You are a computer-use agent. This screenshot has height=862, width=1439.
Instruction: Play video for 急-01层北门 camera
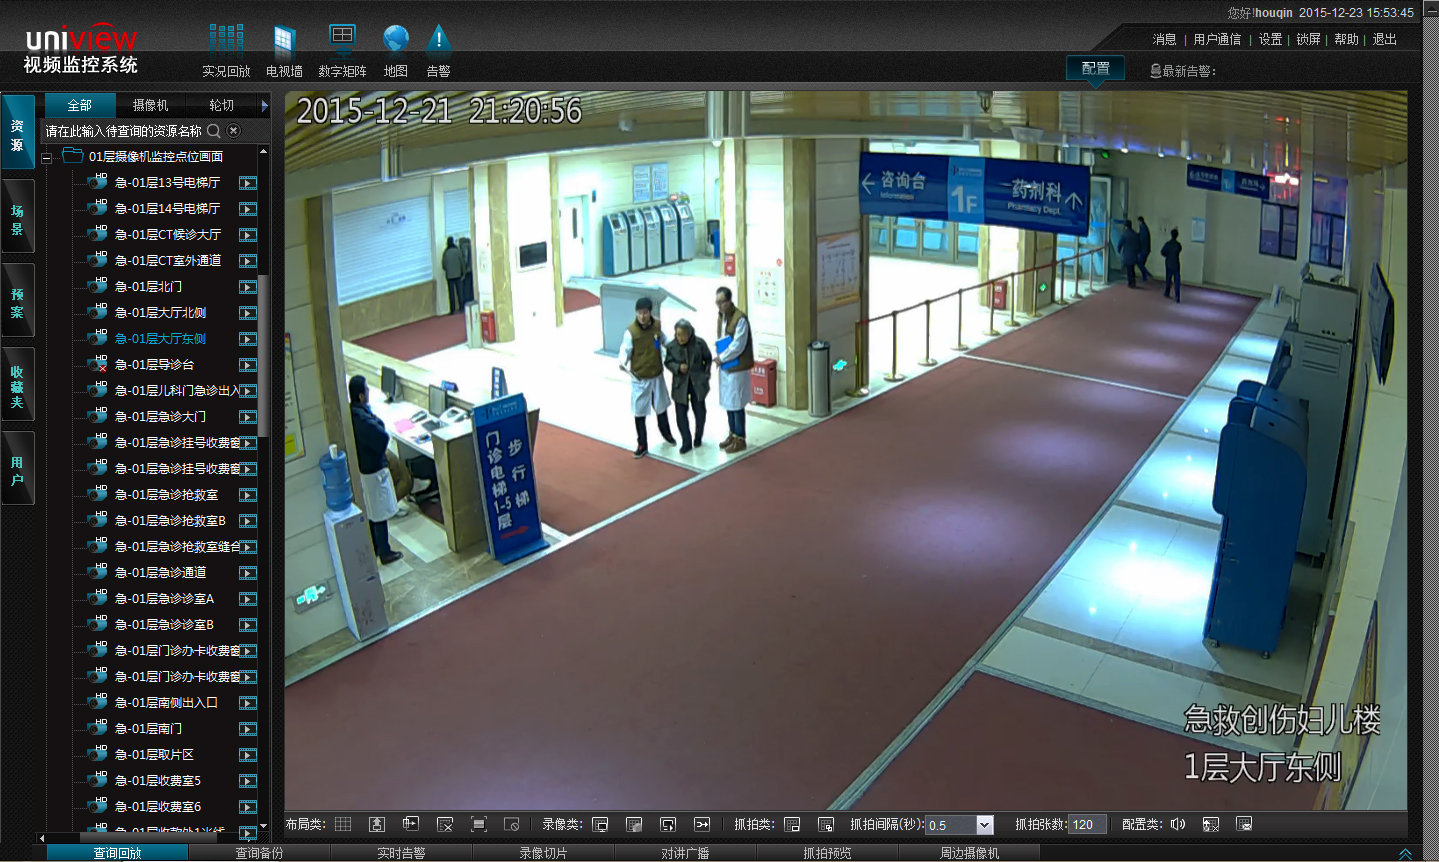pyautogui.click(x=248, y=287)
